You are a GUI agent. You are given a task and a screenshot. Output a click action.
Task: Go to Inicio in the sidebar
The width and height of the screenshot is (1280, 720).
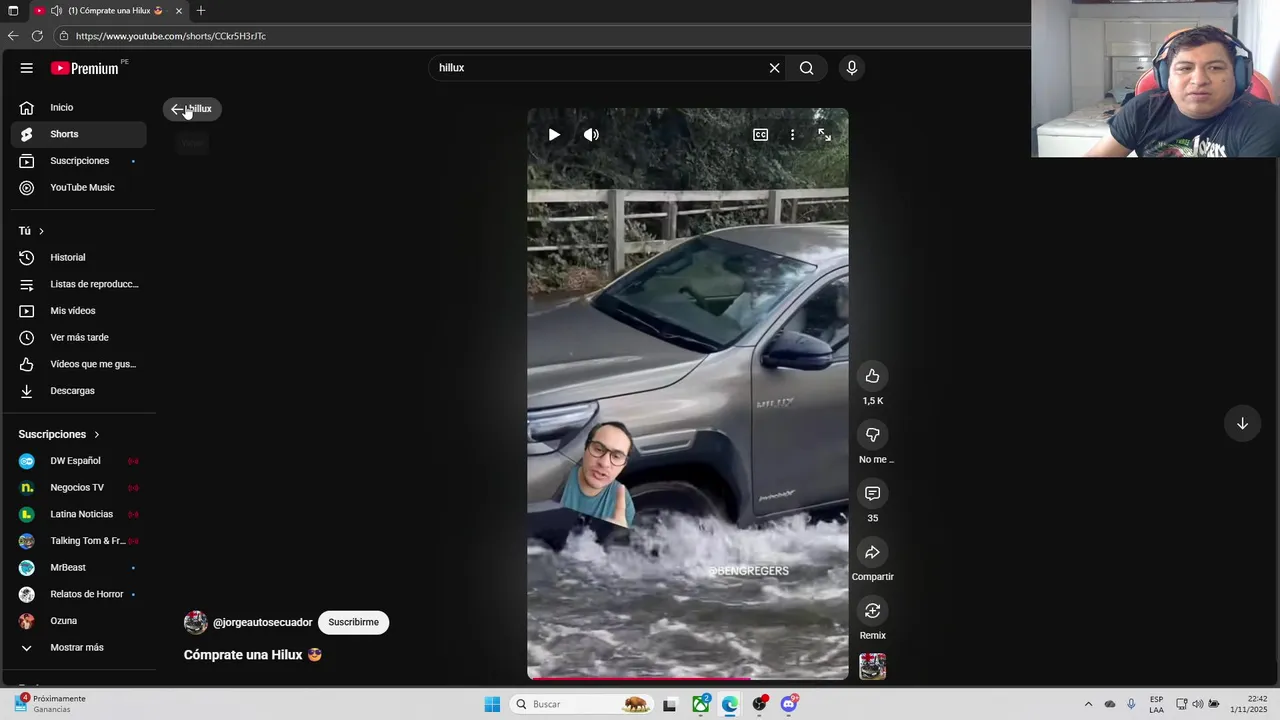tap(78, 107)
